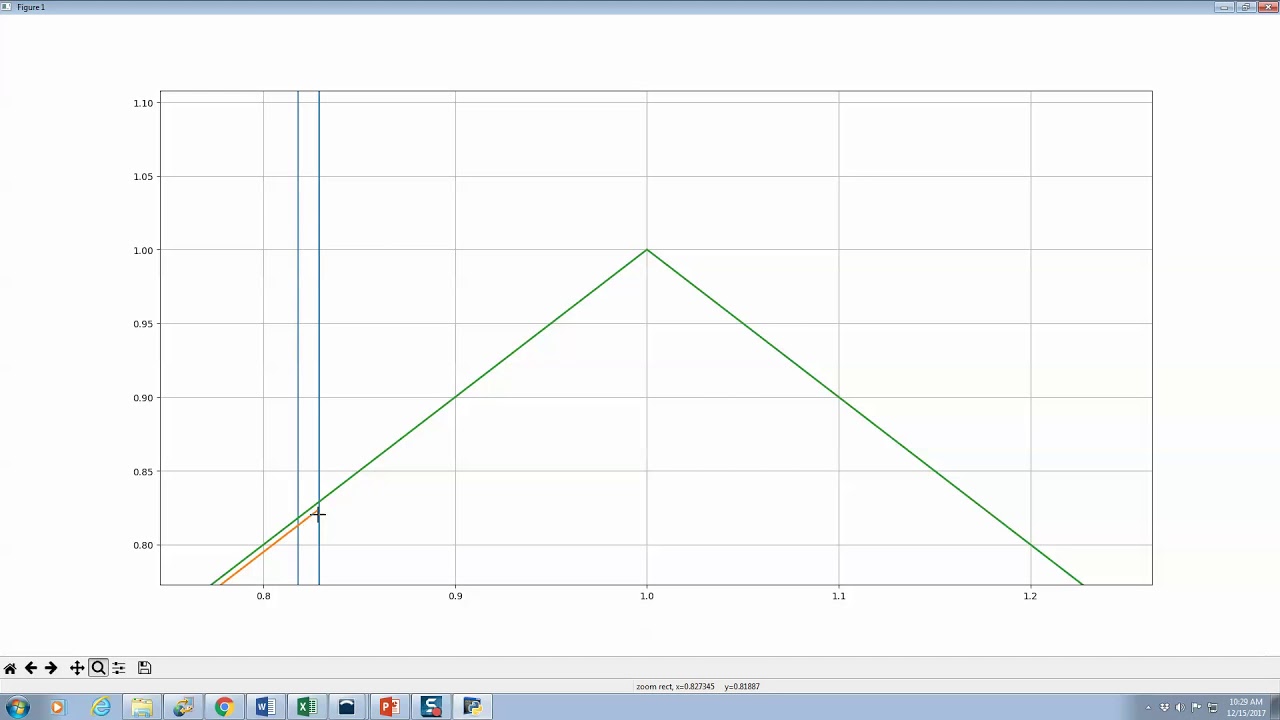Open the screen recorder taskbar app

[x=431, y=708]
